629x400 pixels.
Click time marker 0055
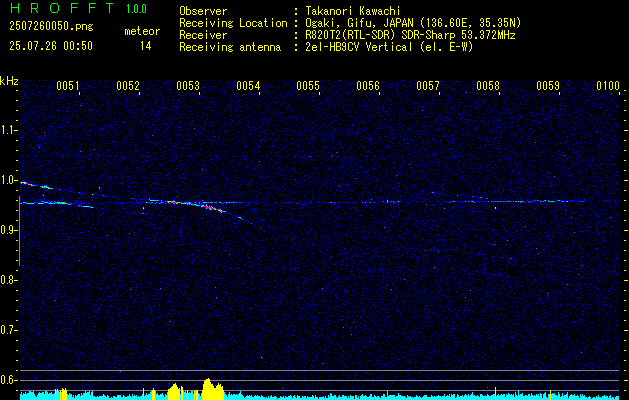(x=308, y=85)
